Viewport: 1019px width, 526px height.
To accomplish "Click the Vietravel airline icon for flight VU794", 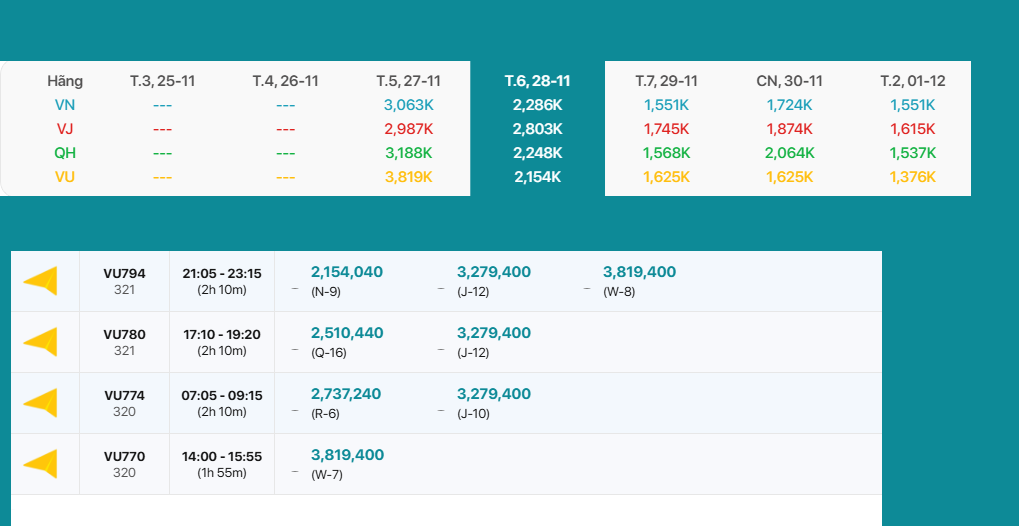I will (41, 281).
